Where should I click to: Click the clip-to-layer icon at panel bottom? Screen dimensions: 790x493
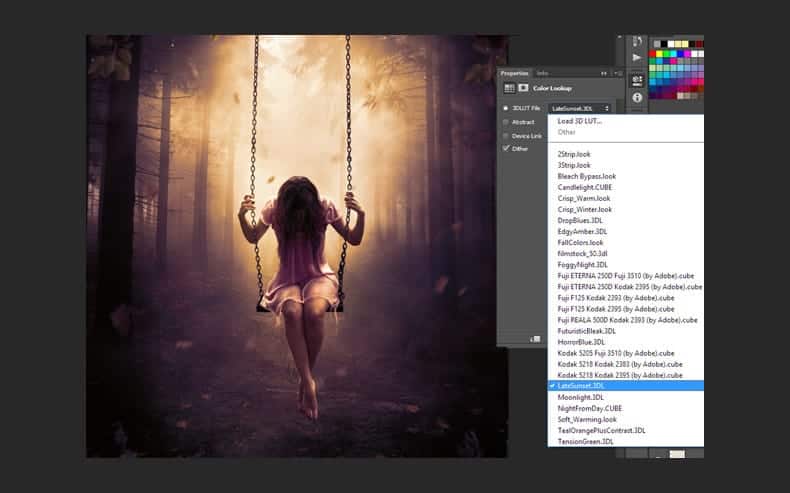535,339
